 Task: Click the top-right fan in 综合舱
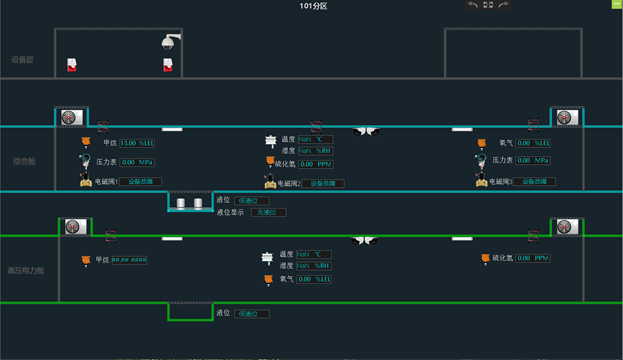567,117
